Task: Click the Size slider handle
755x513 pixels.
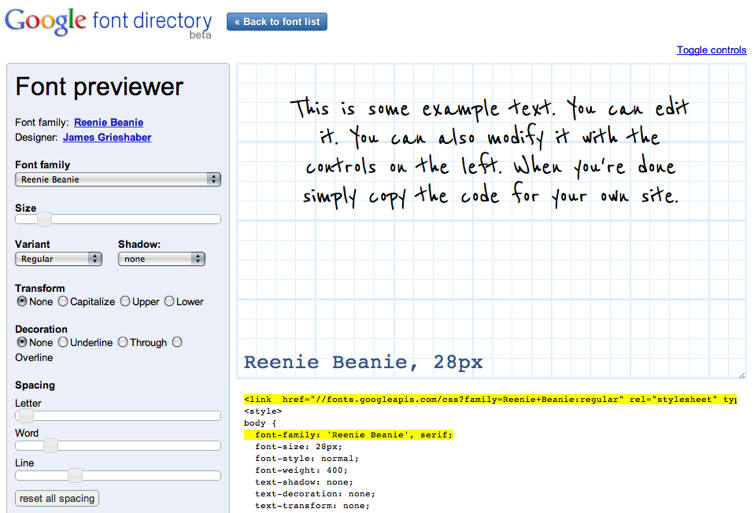Action: (44, 219)
